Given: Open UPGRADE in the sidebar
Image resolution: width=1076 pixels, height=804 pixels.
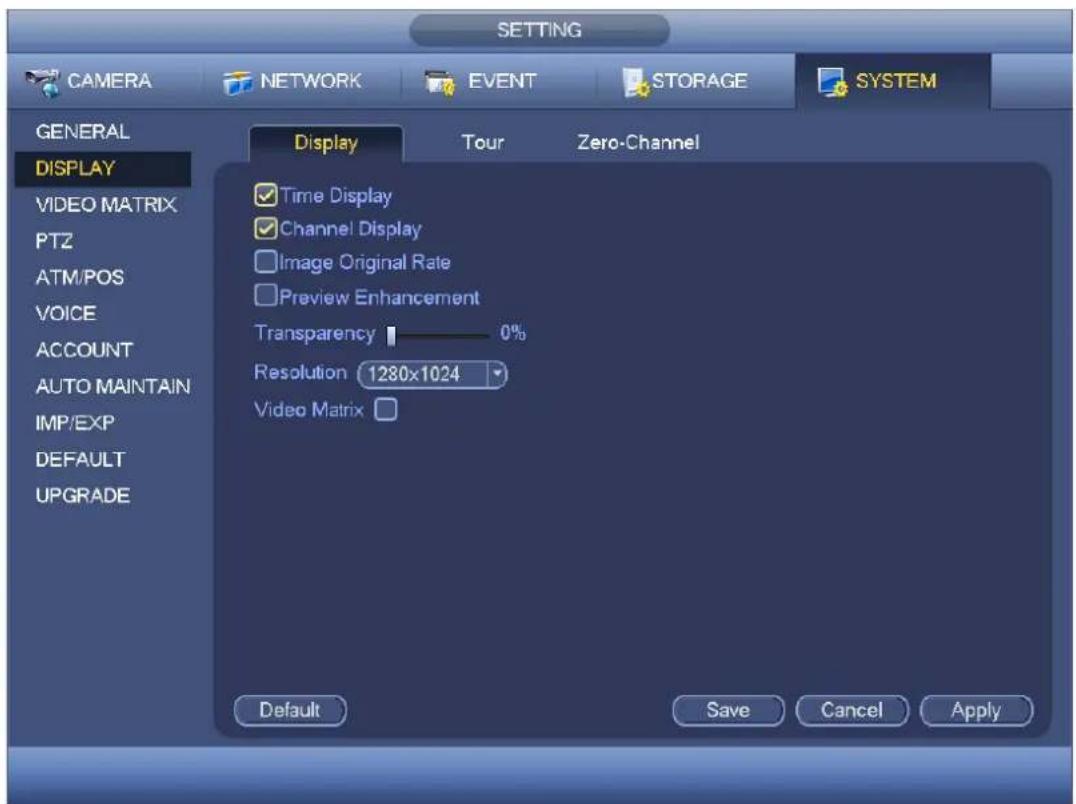Looking at the screenshot, I should [x=82, y=495].
